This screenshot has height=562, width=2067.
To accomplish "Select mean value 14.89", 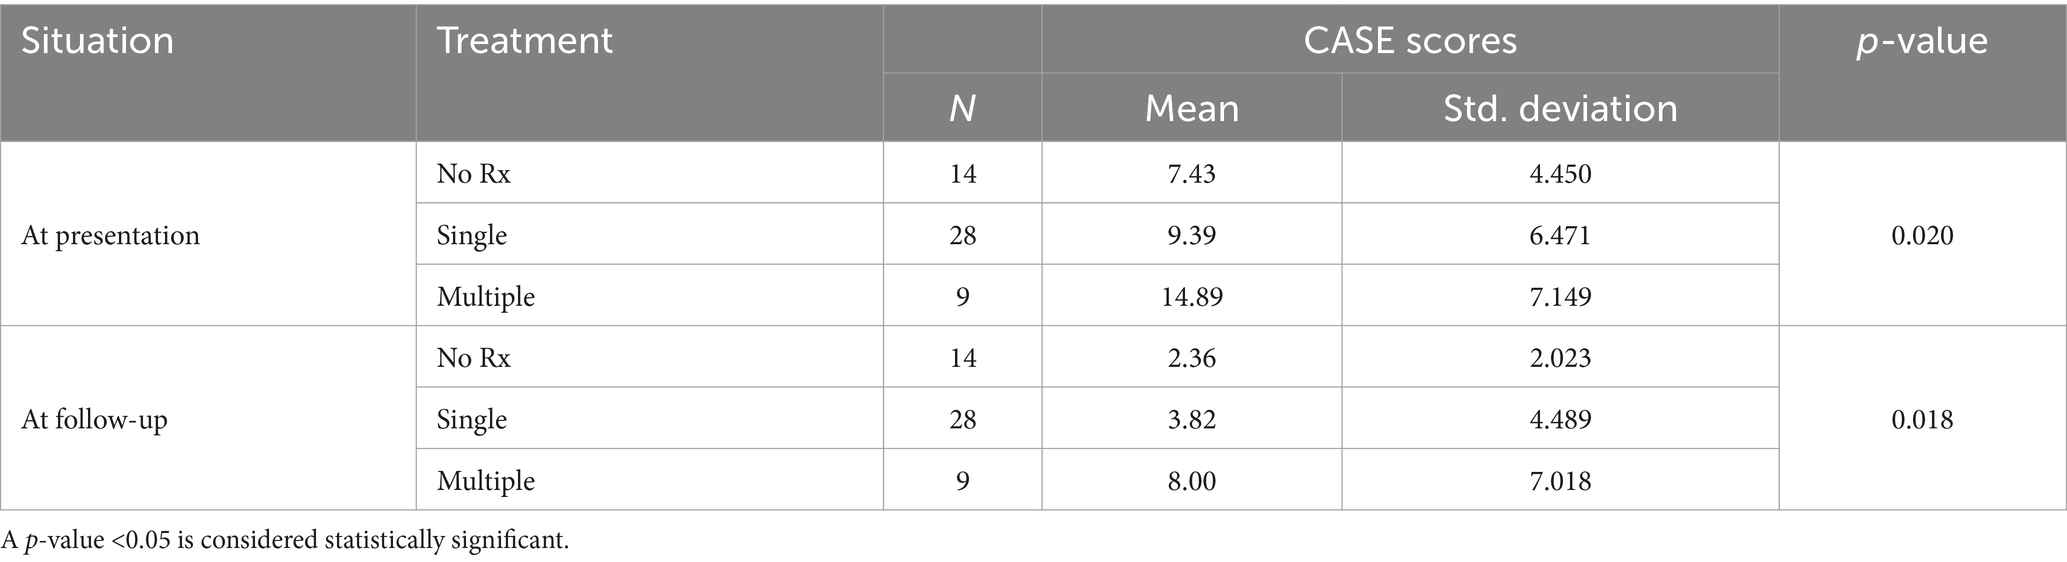I will click(1192, 297).
